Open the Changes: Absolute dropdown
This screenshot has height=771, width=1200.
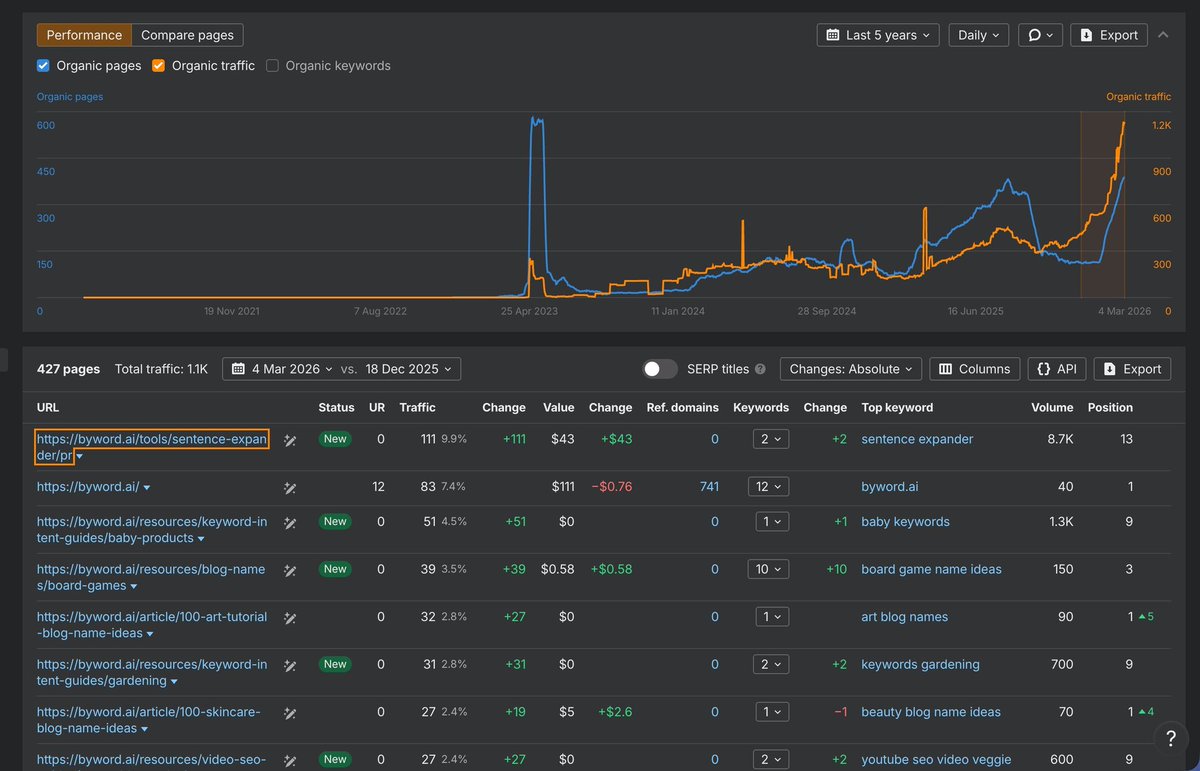pos(851,369)
